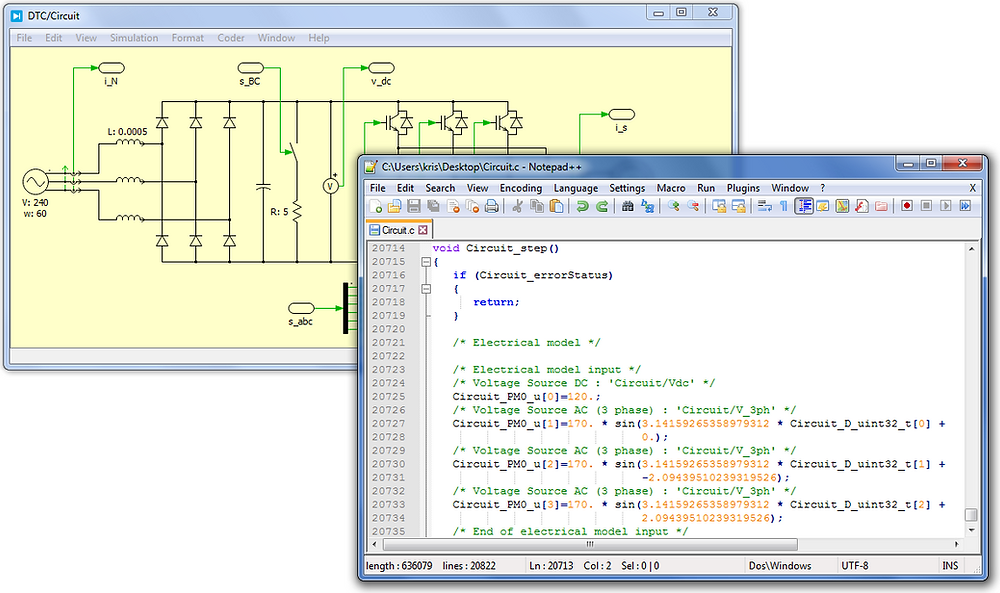Select the voltmeter component in the circuit

pyautogui.click(x=330, y=186)
